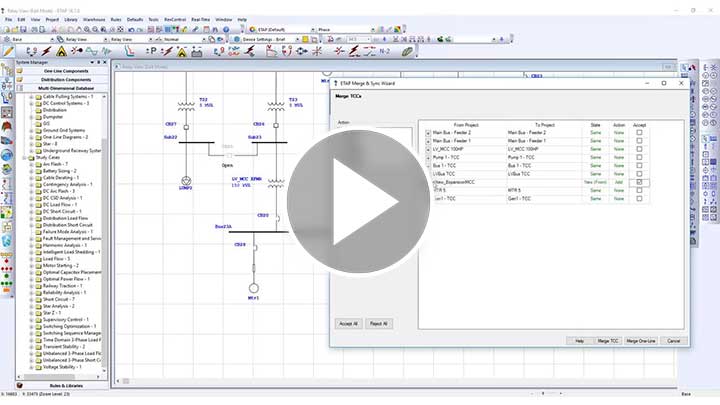
Task: Click Cancel in the Merge & Sync Wizard
Action: click(674, 341)
